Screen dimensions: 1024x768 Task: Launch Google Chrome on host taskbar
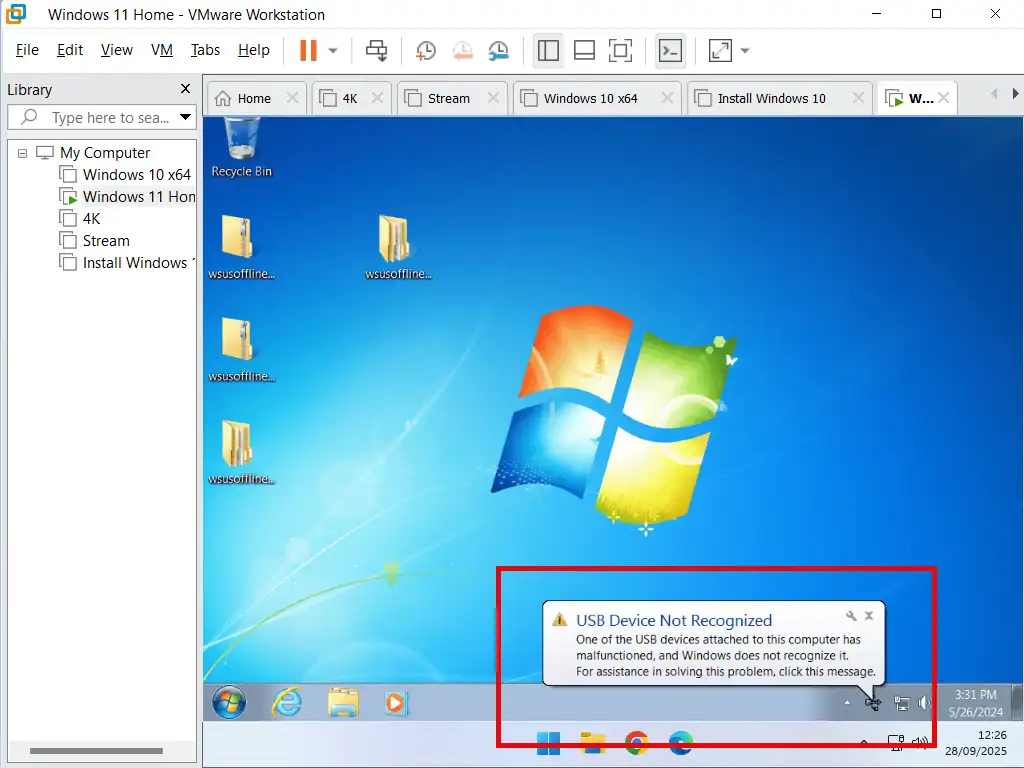[x=636, y=744]
